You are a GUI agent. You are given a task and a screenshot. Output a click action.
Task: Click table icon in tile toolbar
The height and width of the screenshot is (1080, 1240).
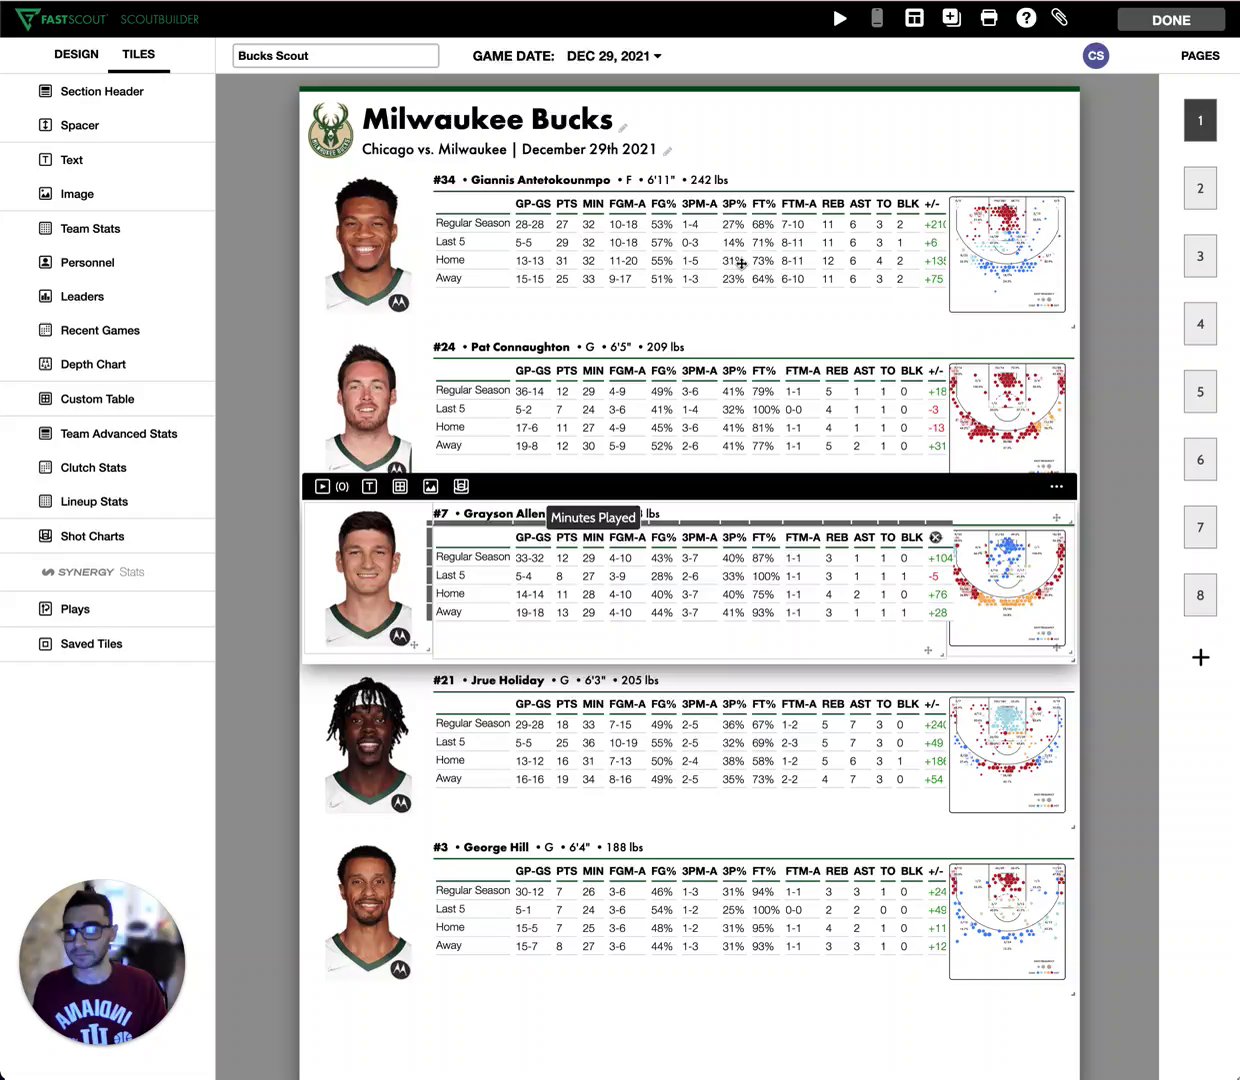click(x=400, y=486)
